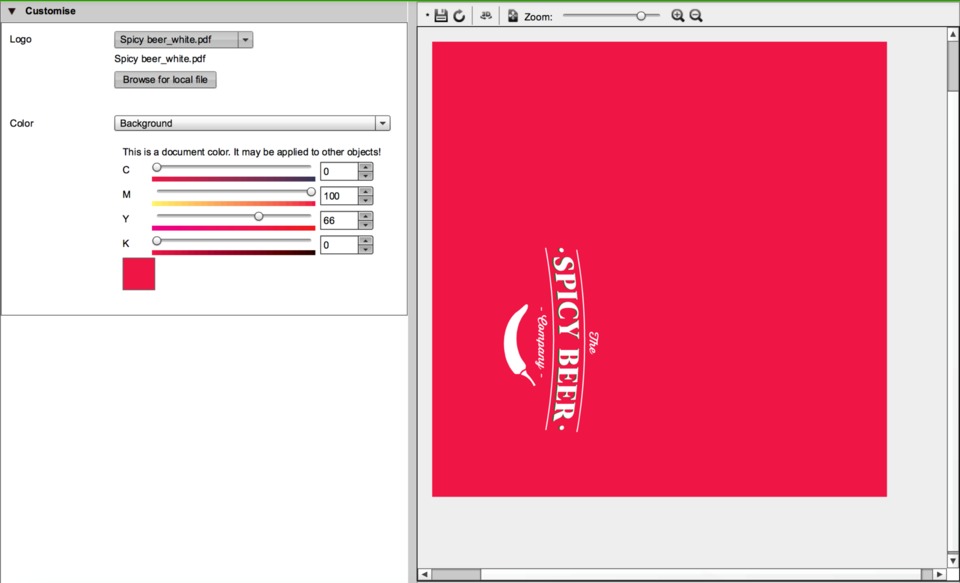Decrease K value with down stepper arrow
Viewport: 960px width, 583px height.
coord(366,249)
